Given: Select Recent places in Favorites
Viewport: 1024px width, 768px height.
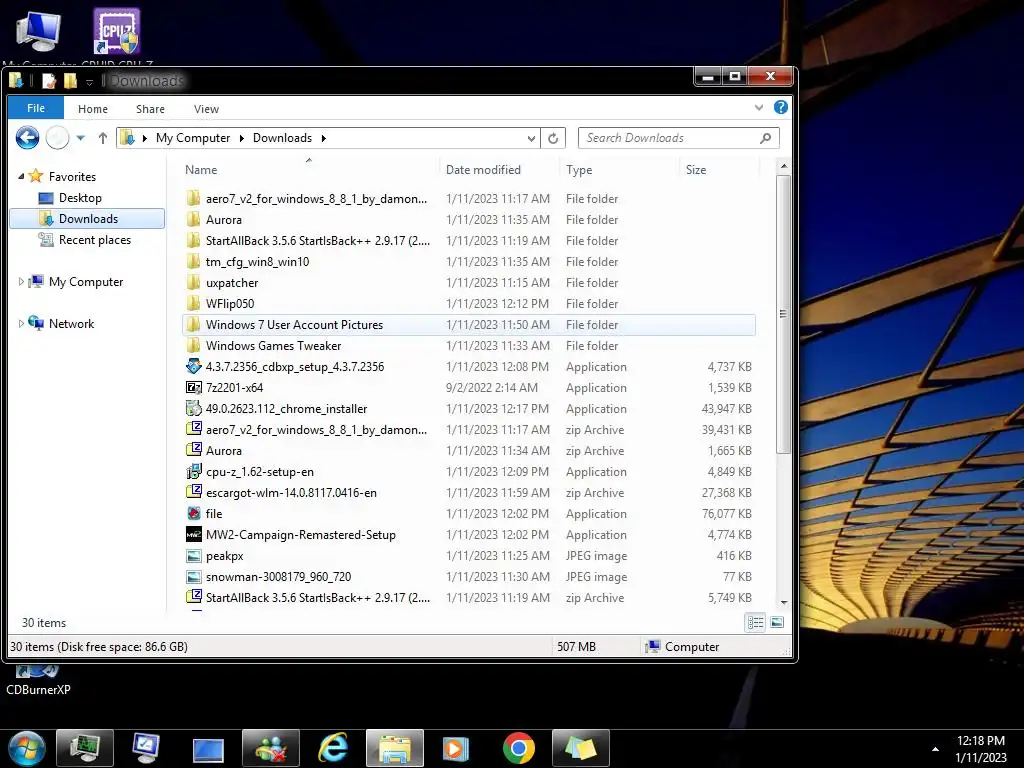Looking at the screenshot, I should tap(95, 240).
